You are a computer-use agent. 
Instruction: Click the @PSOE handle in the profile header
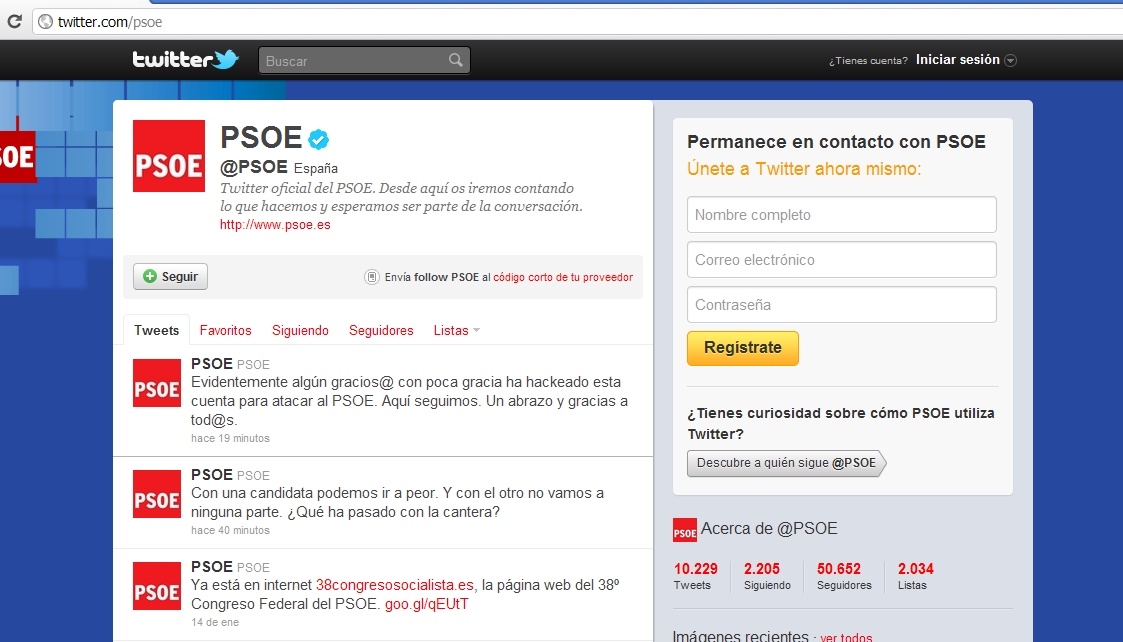254,167
